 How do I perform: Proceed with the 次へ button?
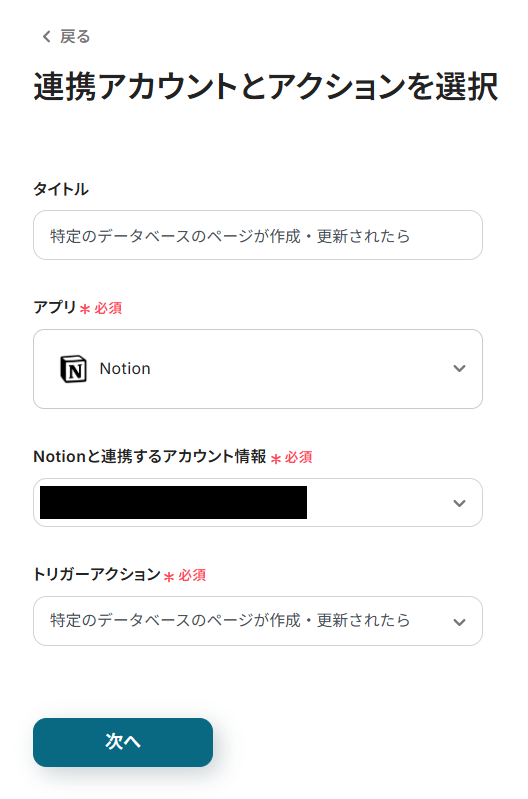tap(123, 742)
